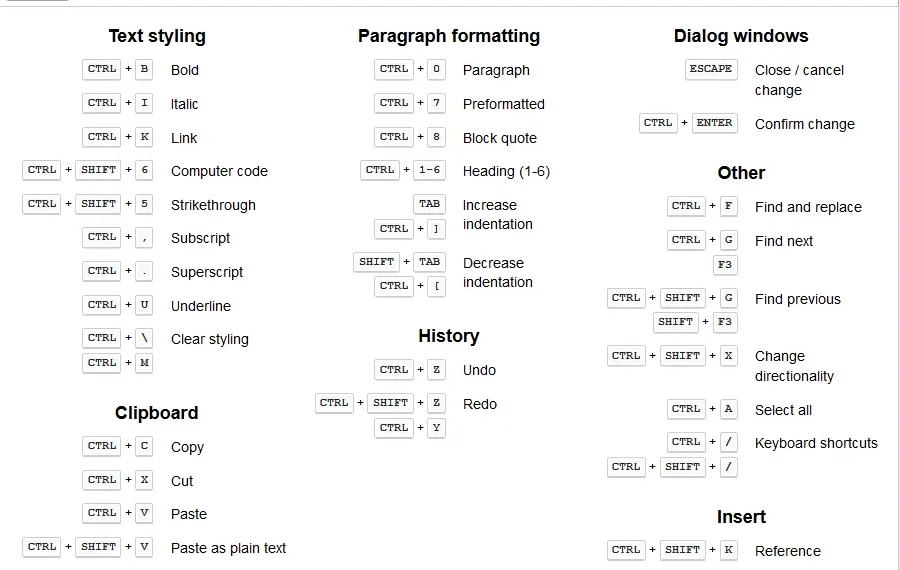The height and width of the screenshot is (570, 900).
Task: Click the Paste as plain text label
Action: tap(228, 548)
